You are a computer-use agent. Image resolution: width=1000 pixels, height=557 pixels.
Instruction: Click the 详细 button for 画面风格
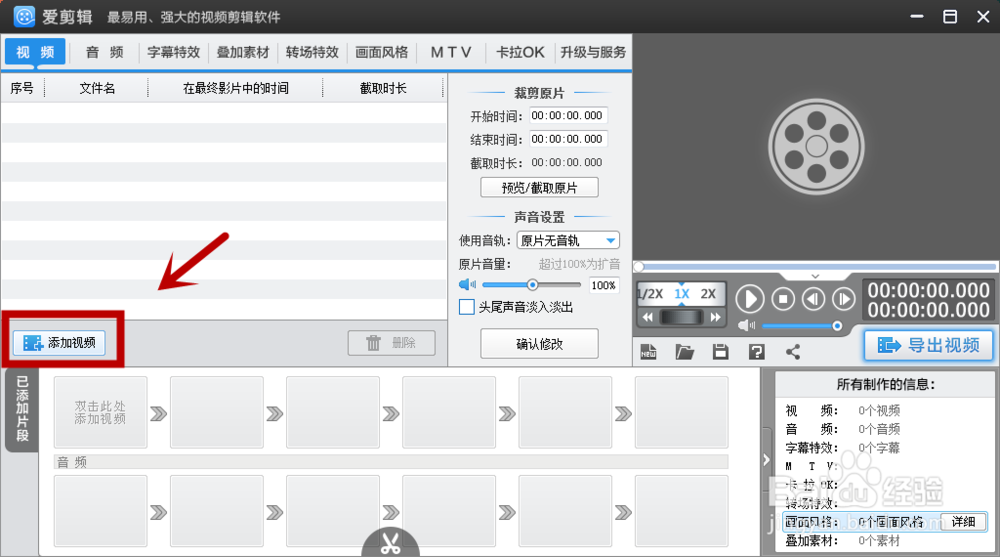pos(963,522)
